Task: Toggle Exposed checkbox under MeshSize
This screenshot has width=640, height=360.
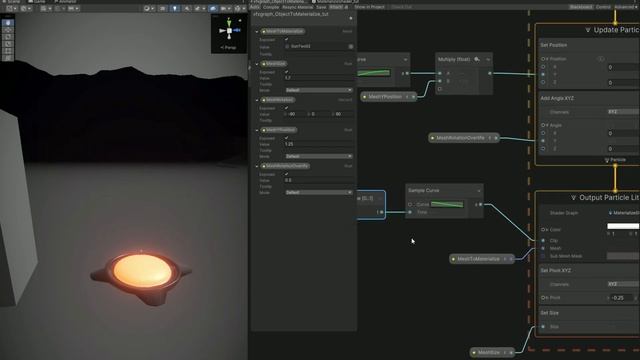Action: [287, 72]
